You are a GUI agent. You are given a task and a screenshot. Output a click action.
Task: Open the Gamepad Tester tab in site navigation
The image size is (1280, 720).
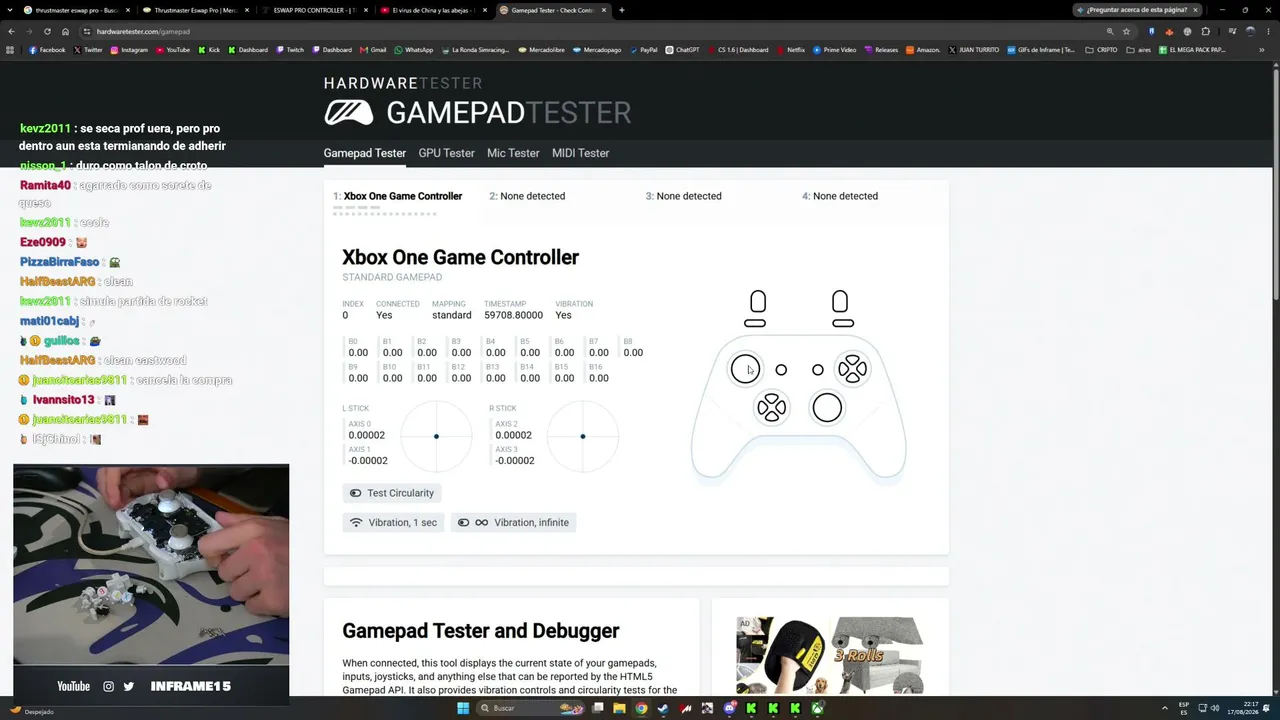[x=364, y=153]
